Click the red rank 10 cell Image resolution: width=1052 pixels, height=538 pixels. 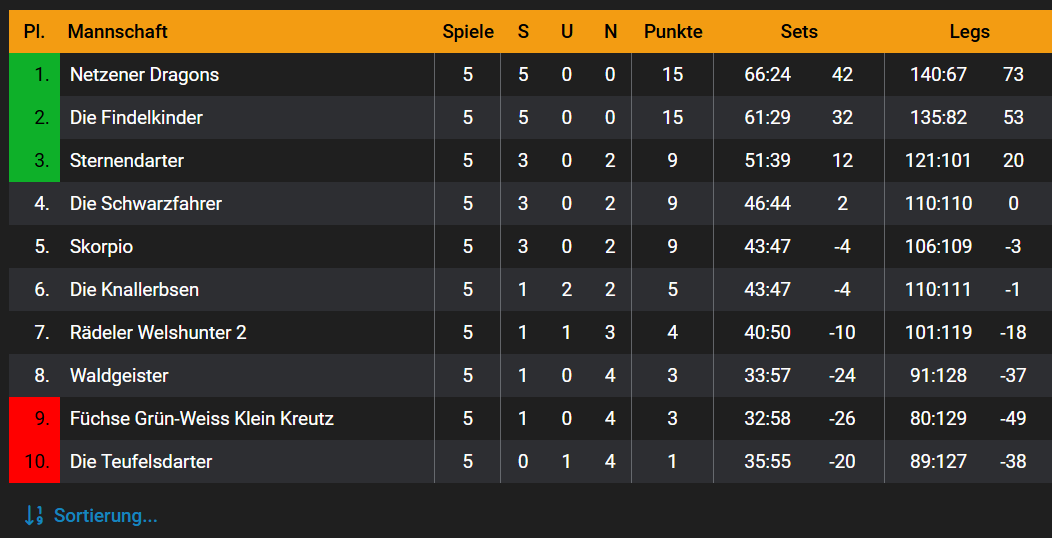35,461
